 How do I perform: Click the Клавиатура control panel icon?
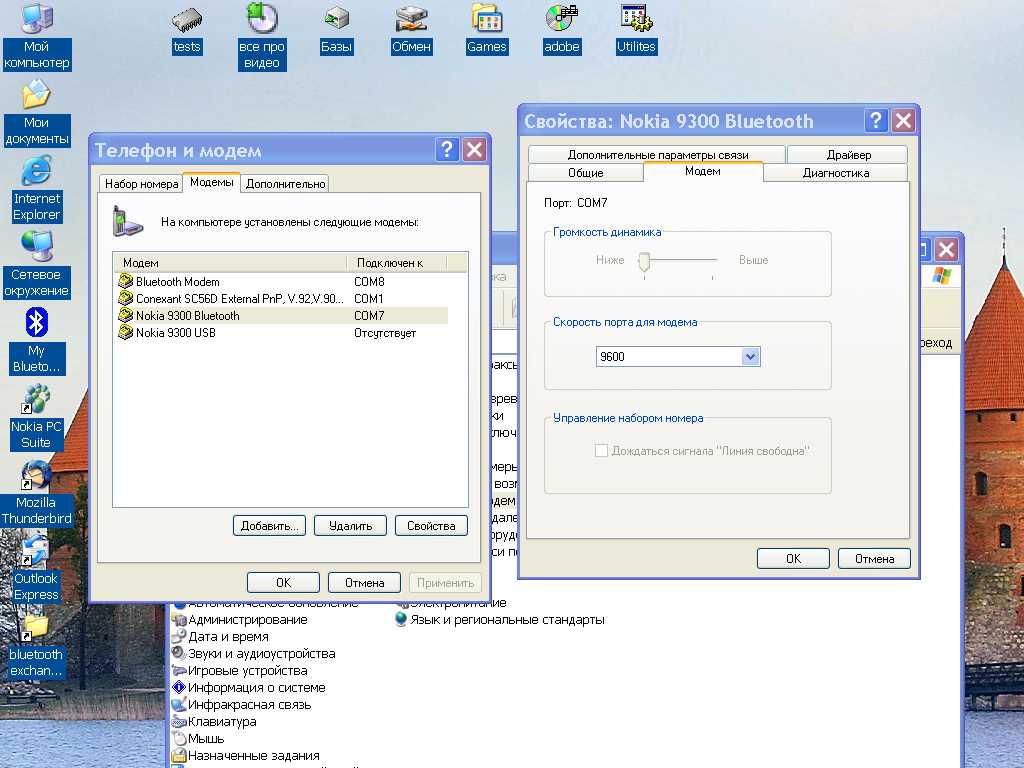click(179, 722)
